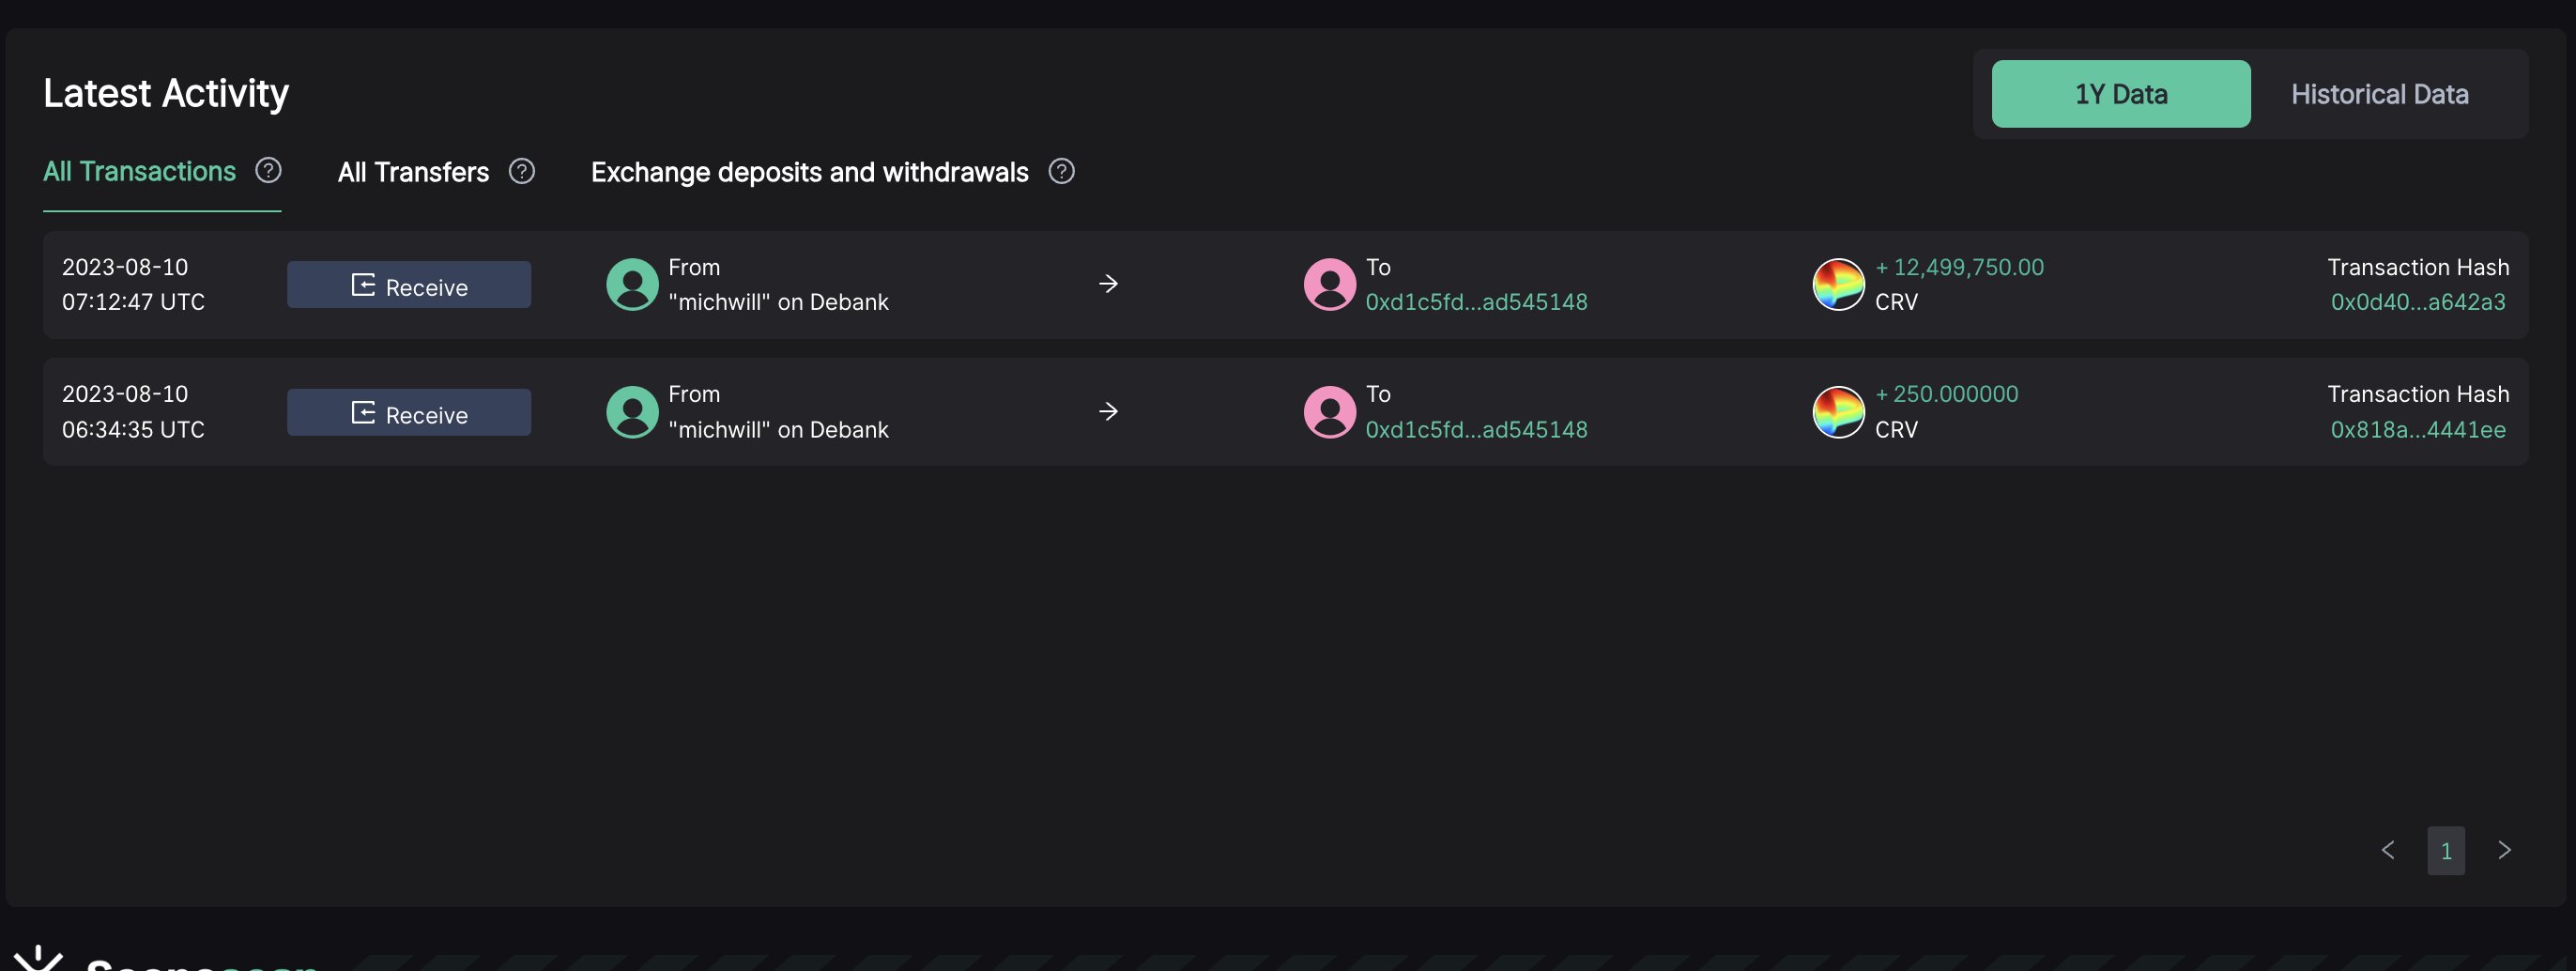Viewport: 2576px width, 971px height.
Task: Open recipient address in 07:12:47 row
Action: coord(1476,302)
